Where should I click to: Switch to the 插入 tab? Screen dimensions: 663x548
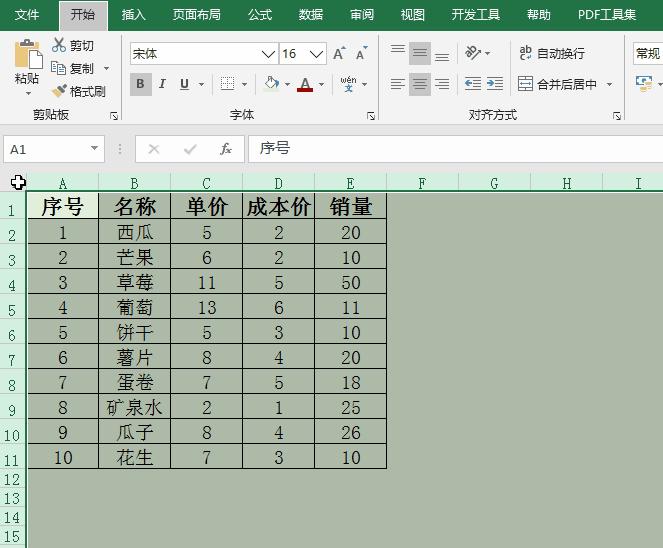coord(134,15)
